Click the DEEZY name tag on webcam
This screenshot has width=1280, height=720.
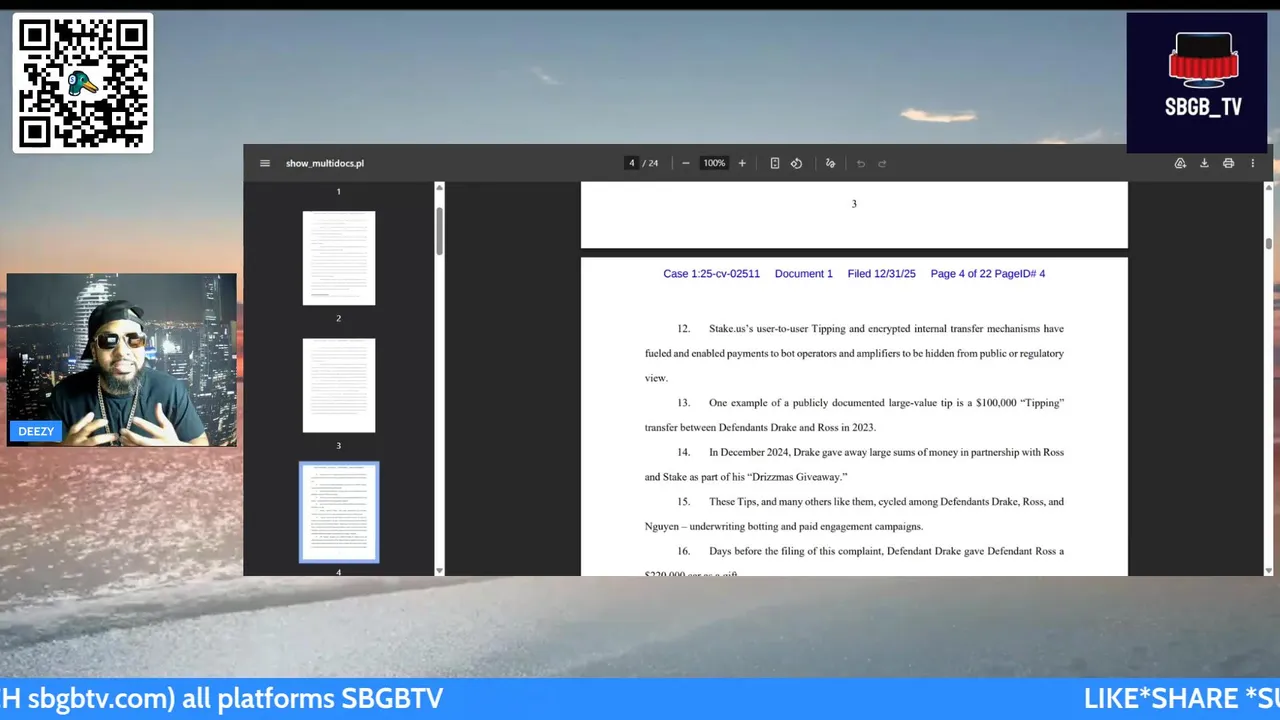coord(35,431)
